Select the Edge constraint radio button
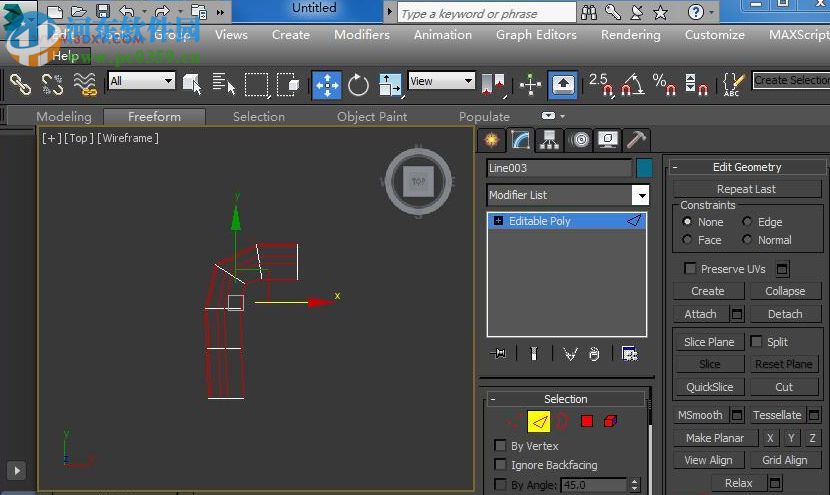Screen dimensions: 830x495 (x=747, y=221)
